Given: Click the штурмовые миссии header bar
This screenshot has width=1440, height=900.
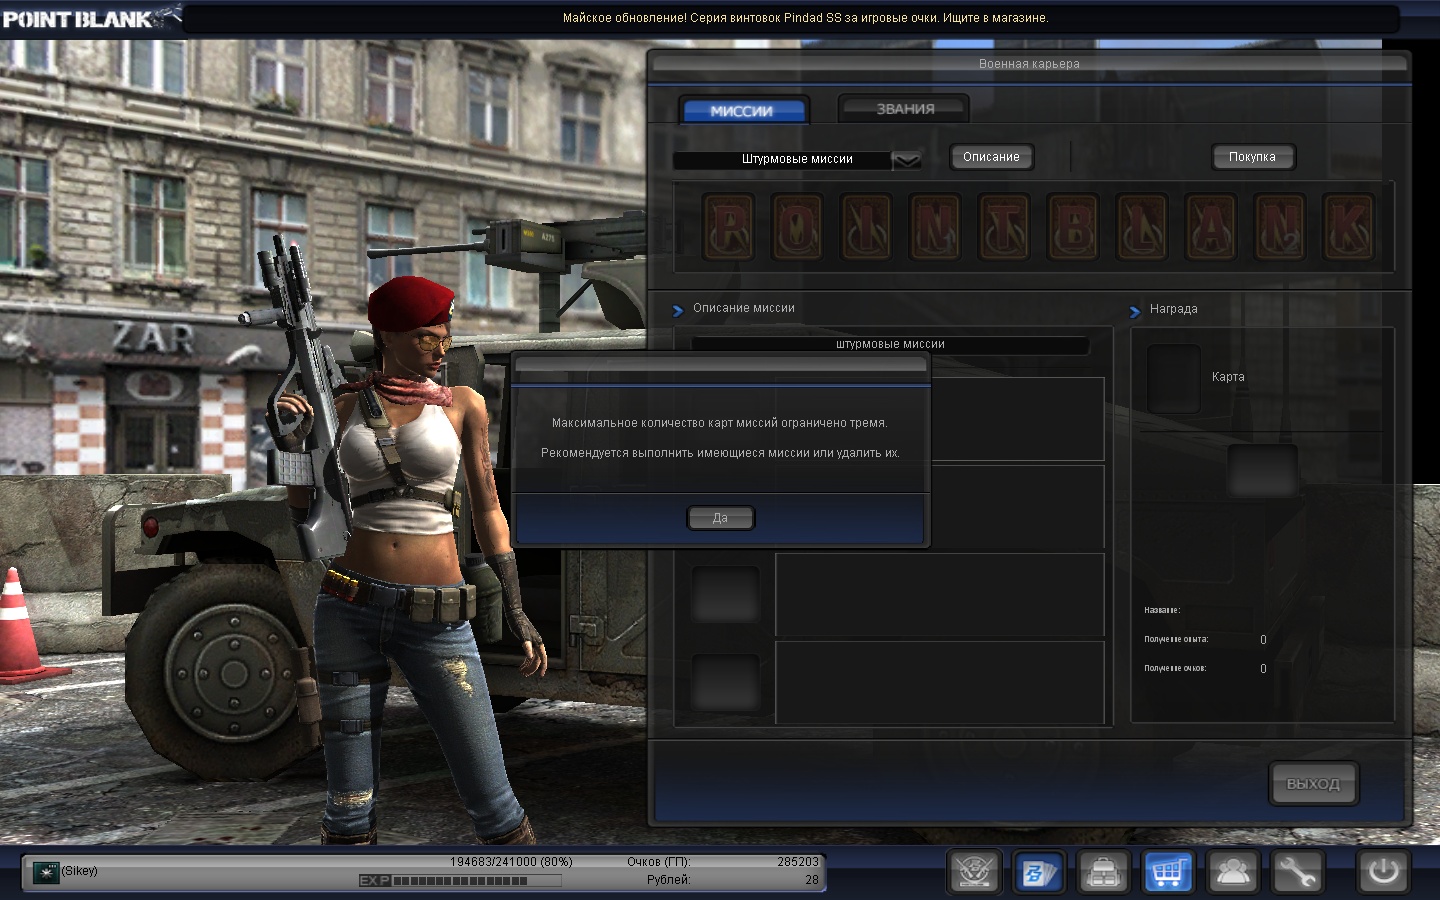Looking at the screenshot, I should click(x=890, y=344).
